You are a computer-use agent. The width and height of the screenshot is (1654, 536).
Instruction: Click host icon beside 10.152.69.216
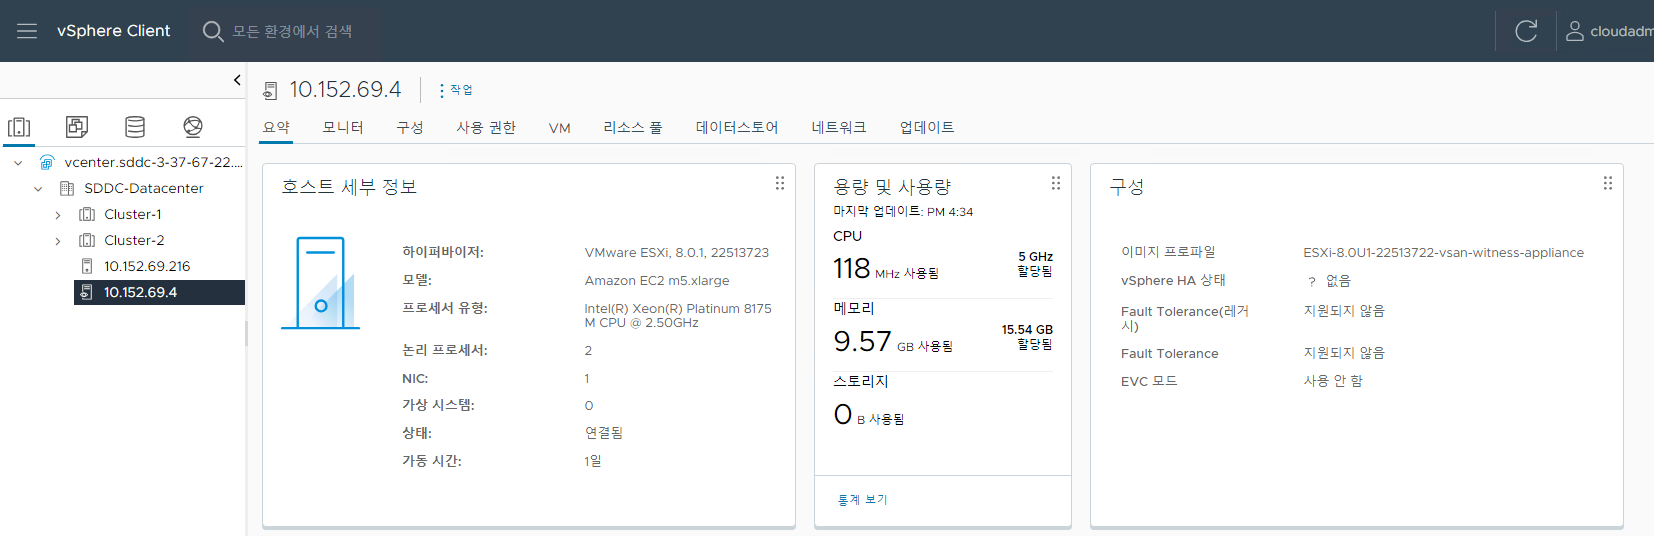click(x=87, y=266)
